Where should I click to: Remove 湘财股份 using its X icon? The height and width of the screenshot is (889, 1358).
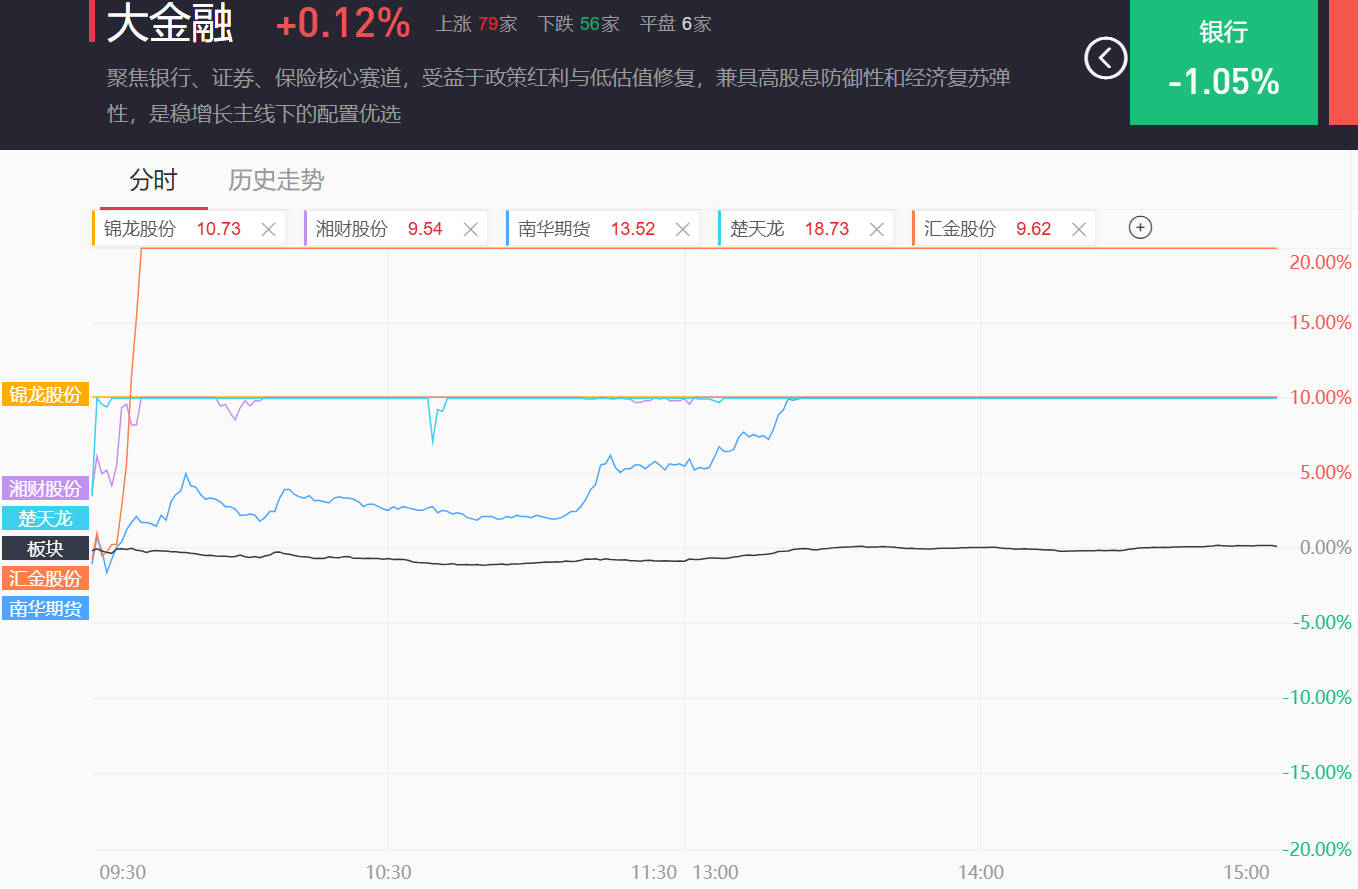coord(471,229)
